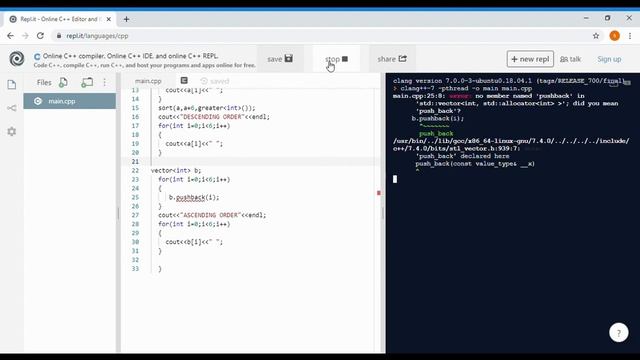Bookmark this page star icon
The width and height of the screenshot is (640, 360).
click(596, 36)
